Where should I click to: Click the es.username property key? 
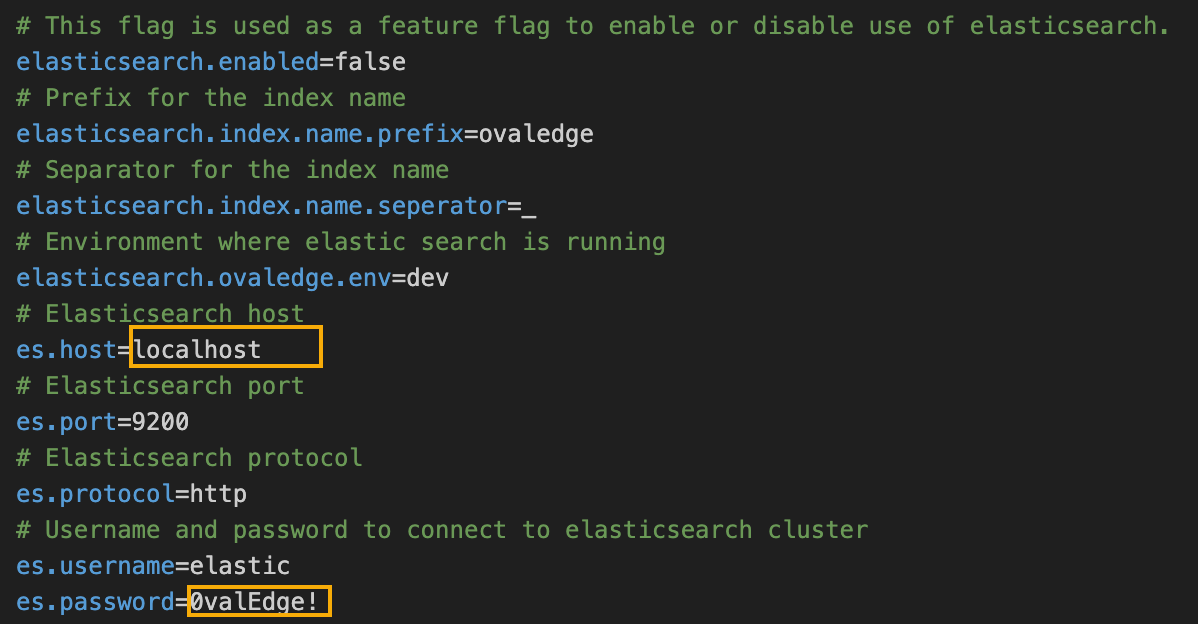coord(96,566)
